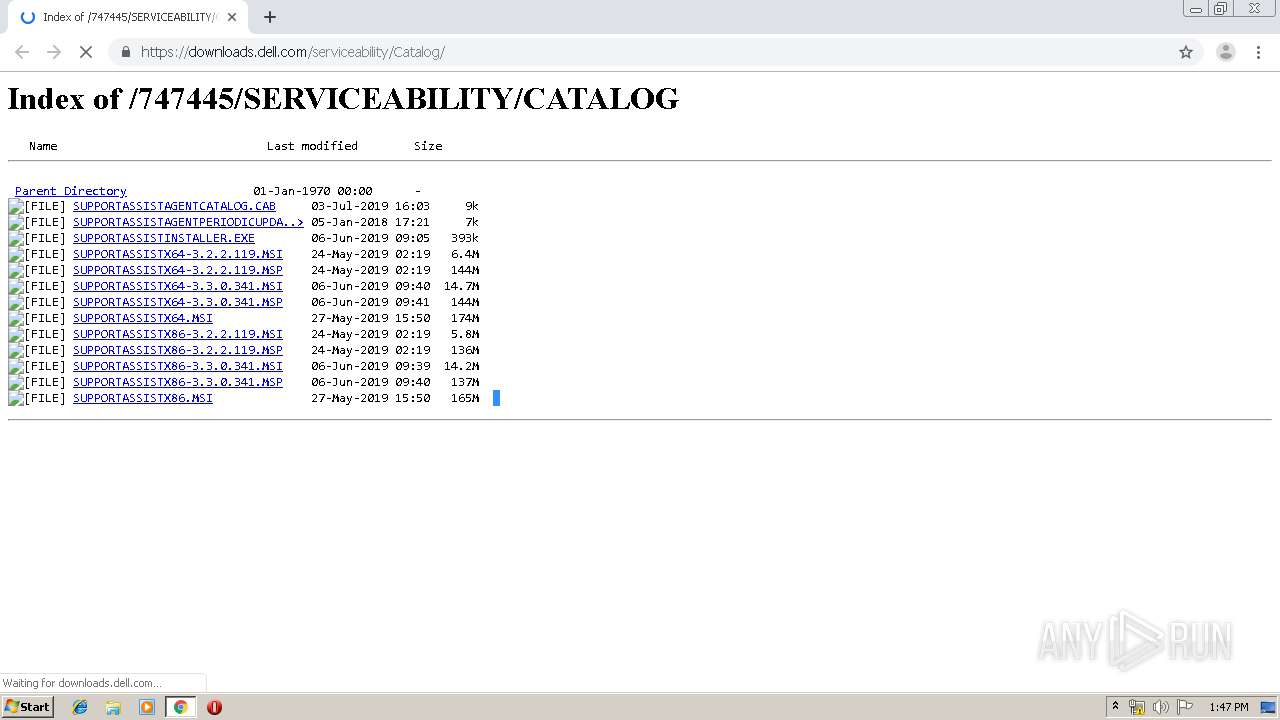Download SUPPORTASSISTAGENTCATALOG.CAB
The height and width of the screenshot is (720, 1280).
coord(174,207)
